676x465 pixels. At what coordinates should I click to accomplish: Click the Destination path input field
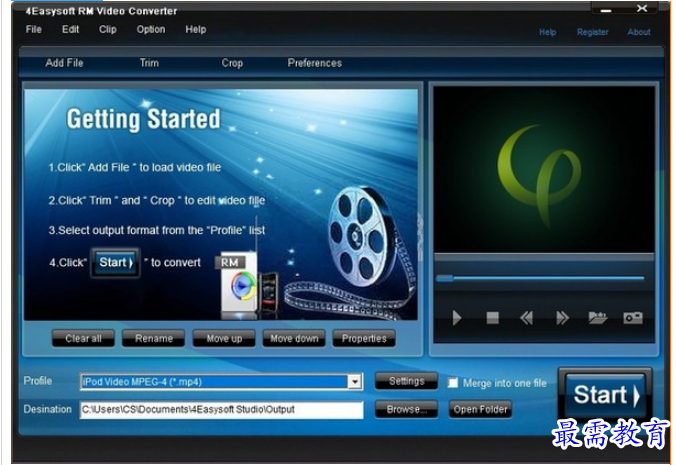222,409
